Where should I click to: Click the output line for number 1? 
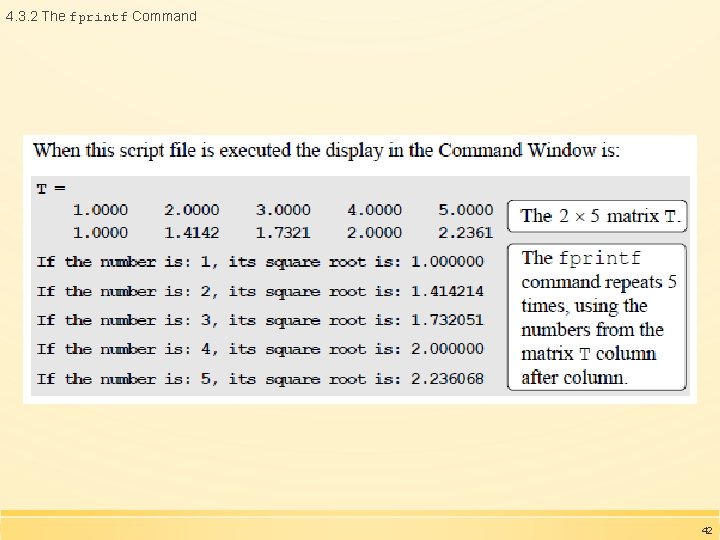point(260,262)
